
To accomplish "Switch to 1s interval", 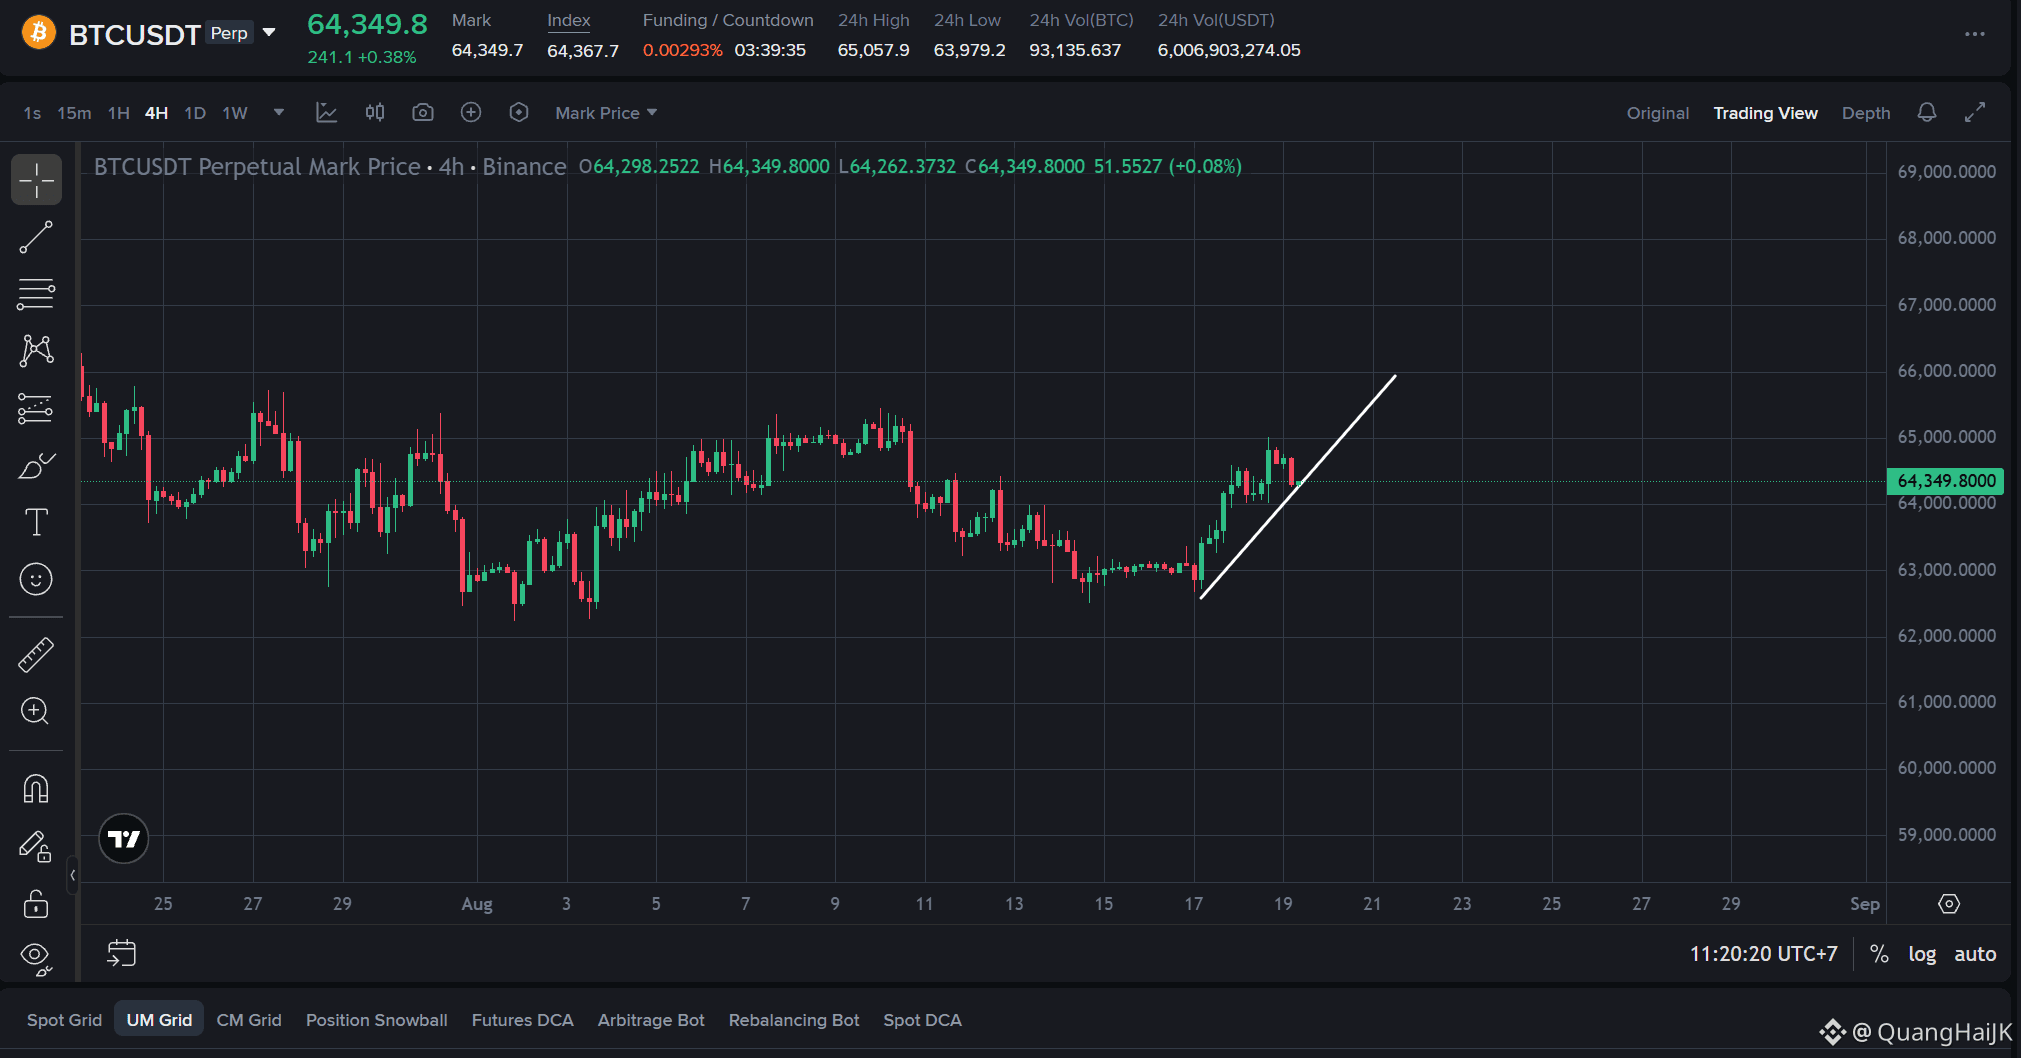I will click(32, 113).
